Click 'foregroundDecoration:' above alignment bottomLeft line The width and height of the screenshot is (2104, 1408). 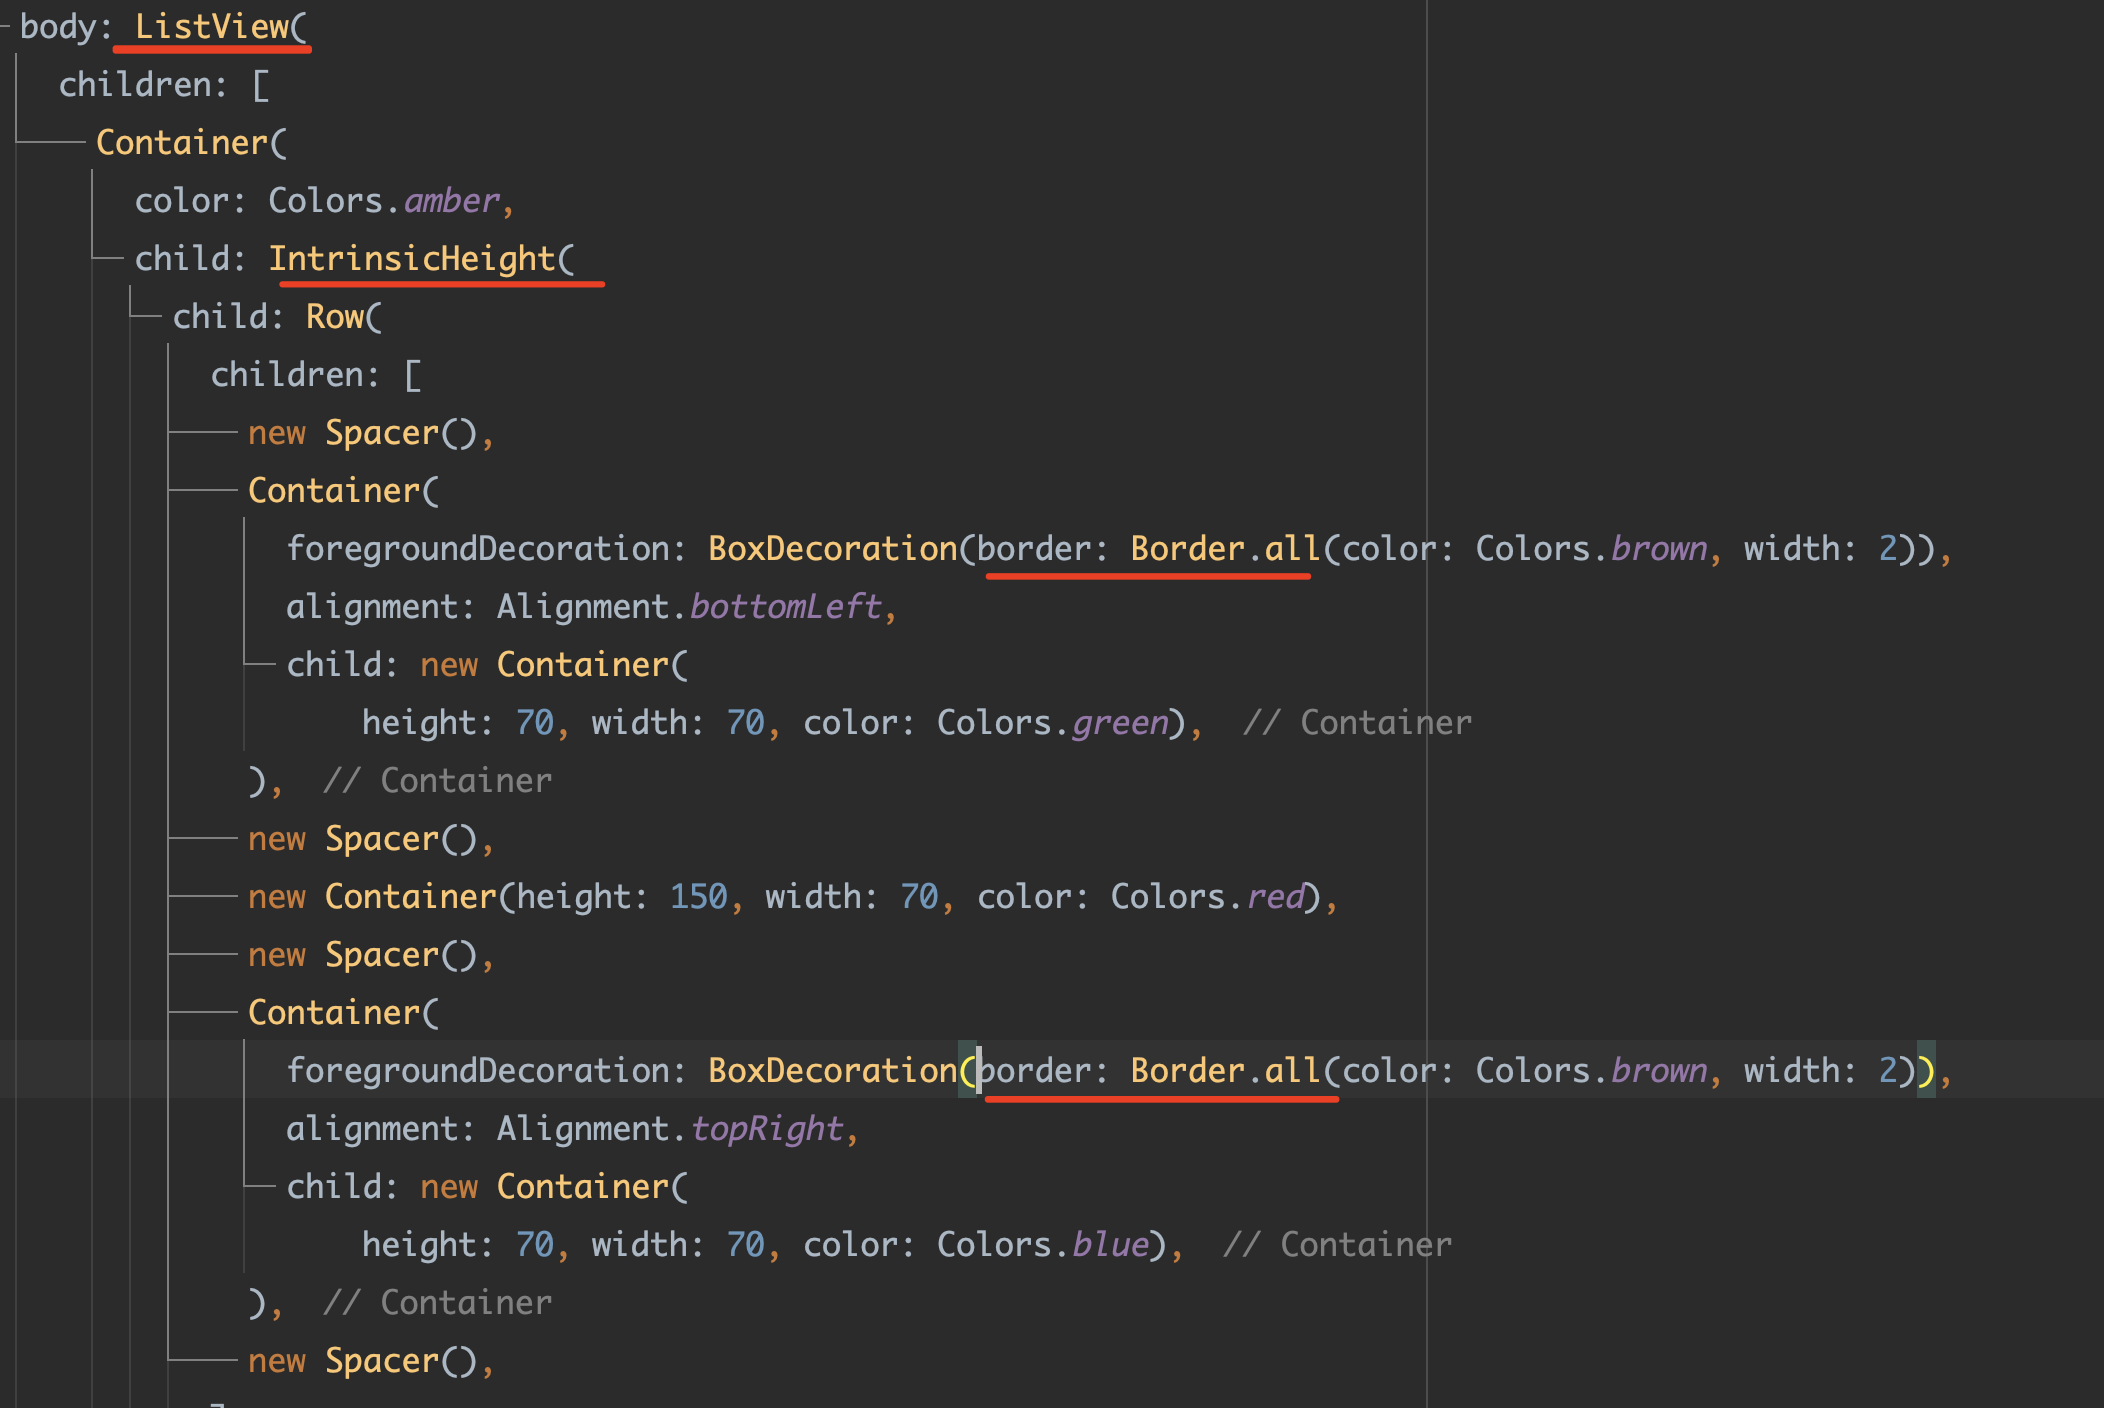coord(487,549)
